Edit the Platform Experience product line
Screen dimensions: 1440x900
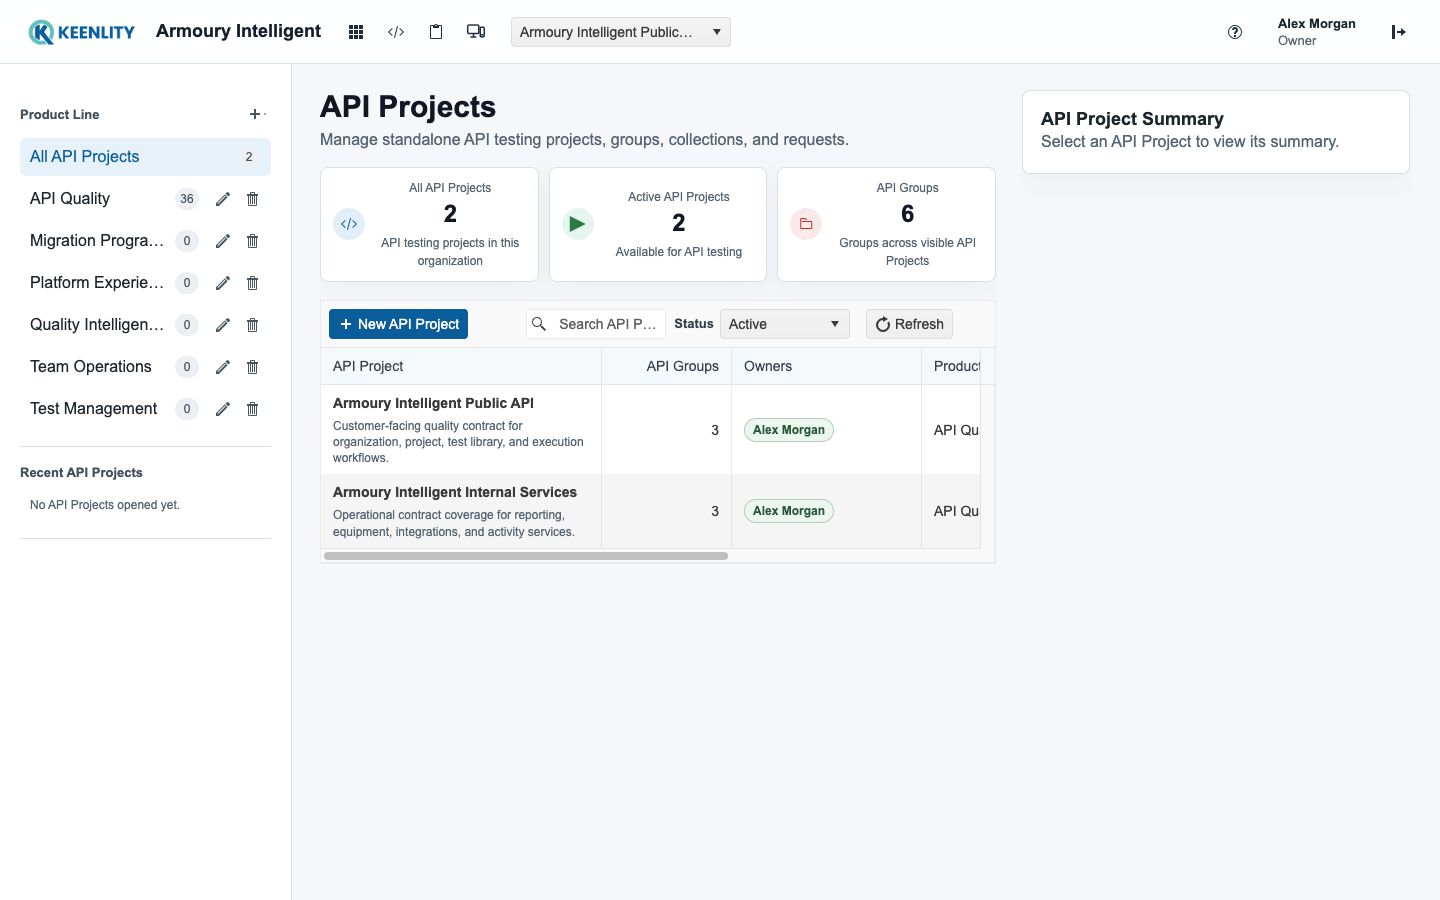(223, 283)
